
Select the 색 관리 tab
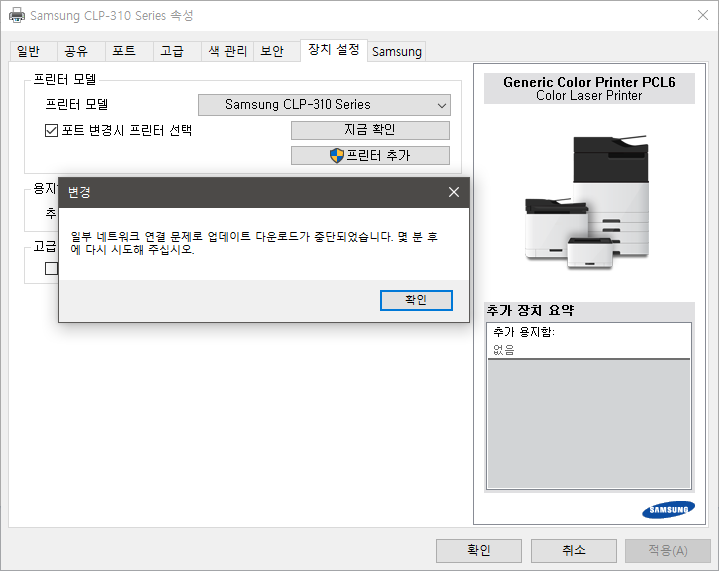(x=227, y=51)
